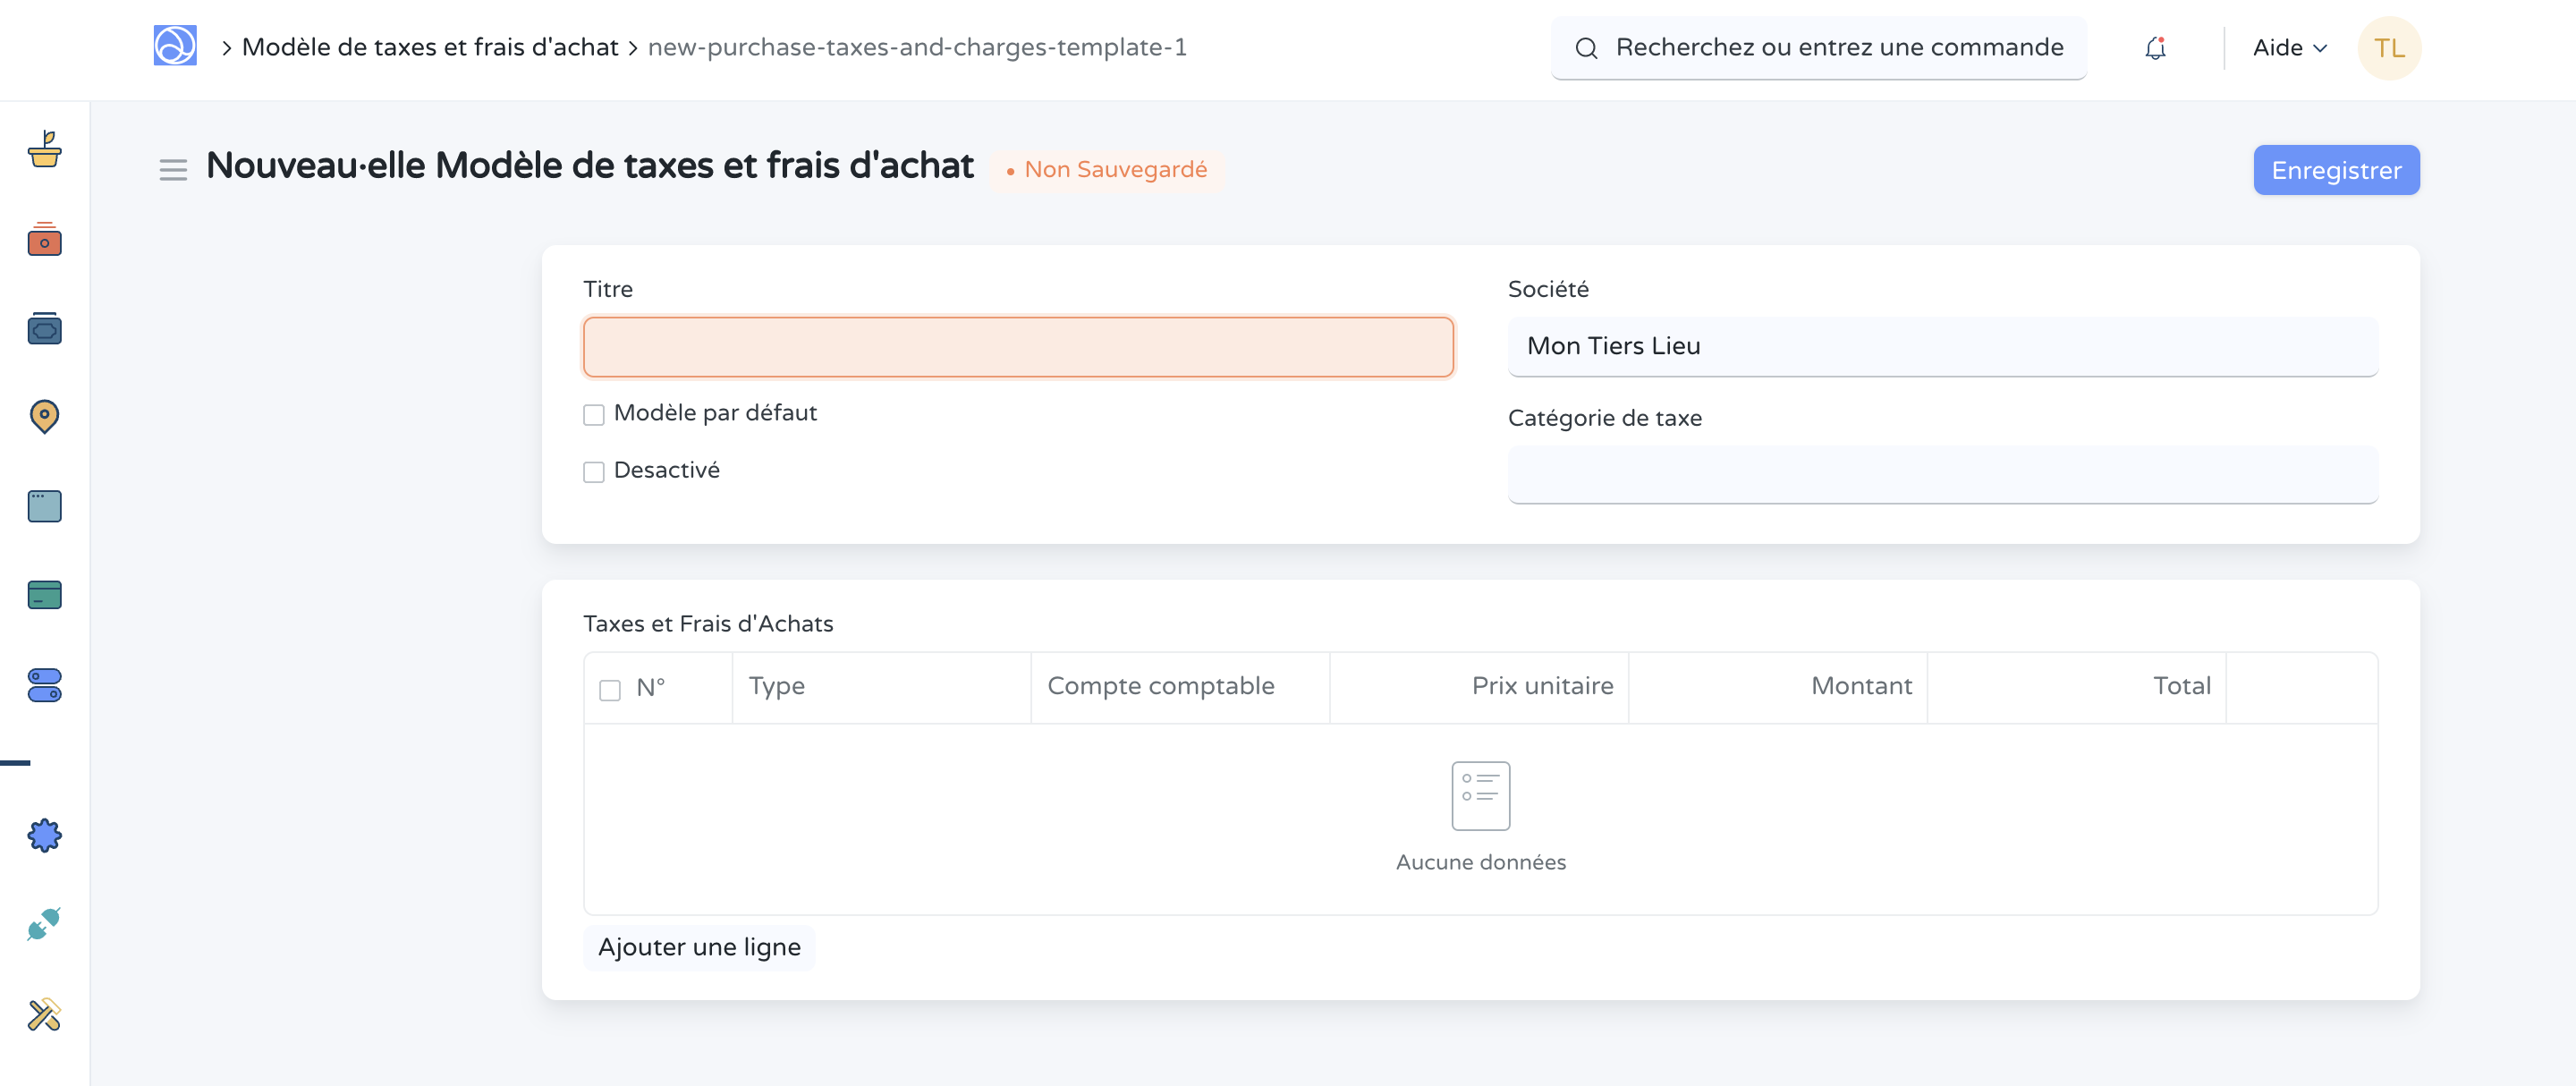2576x1086 pixels.
Task: Open the red wallet sidebar icon
Action: tap(44, 240)
